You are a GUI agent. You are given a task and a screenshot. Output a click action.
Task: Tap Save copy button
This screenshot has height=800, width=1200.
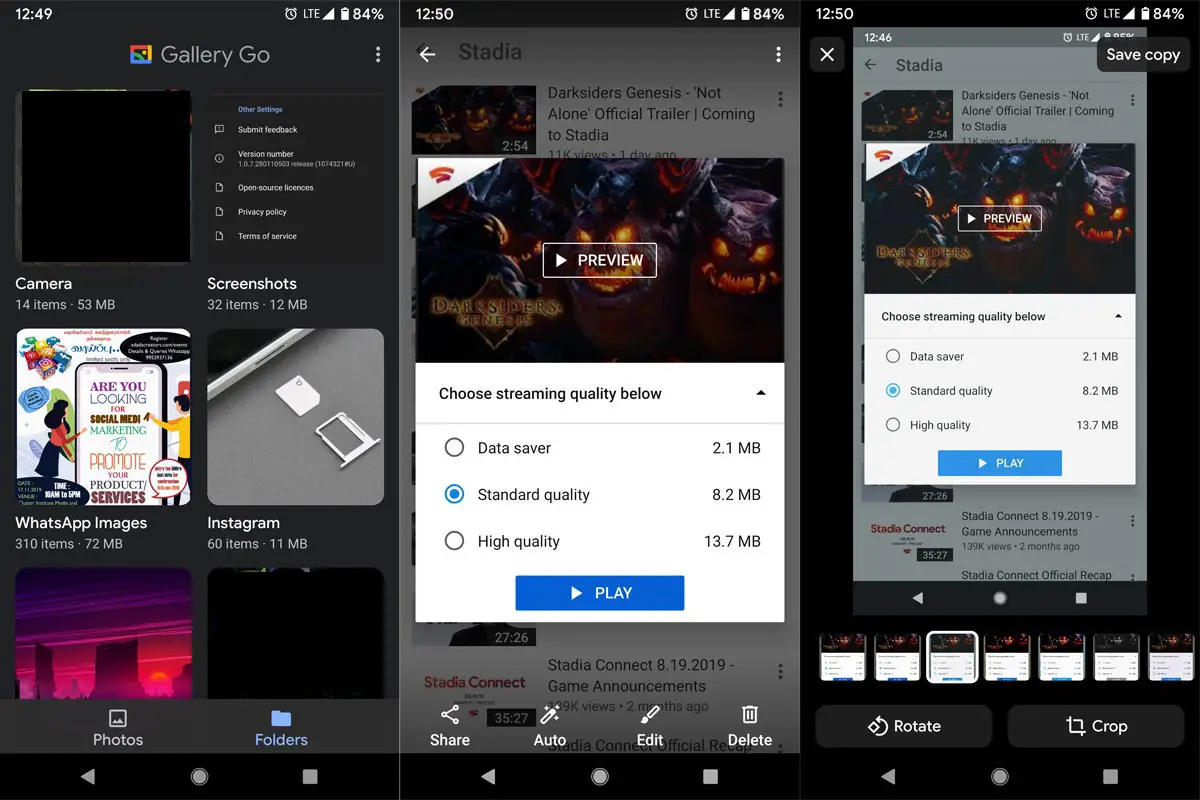pyautogui.click(x=1143, y=54)
